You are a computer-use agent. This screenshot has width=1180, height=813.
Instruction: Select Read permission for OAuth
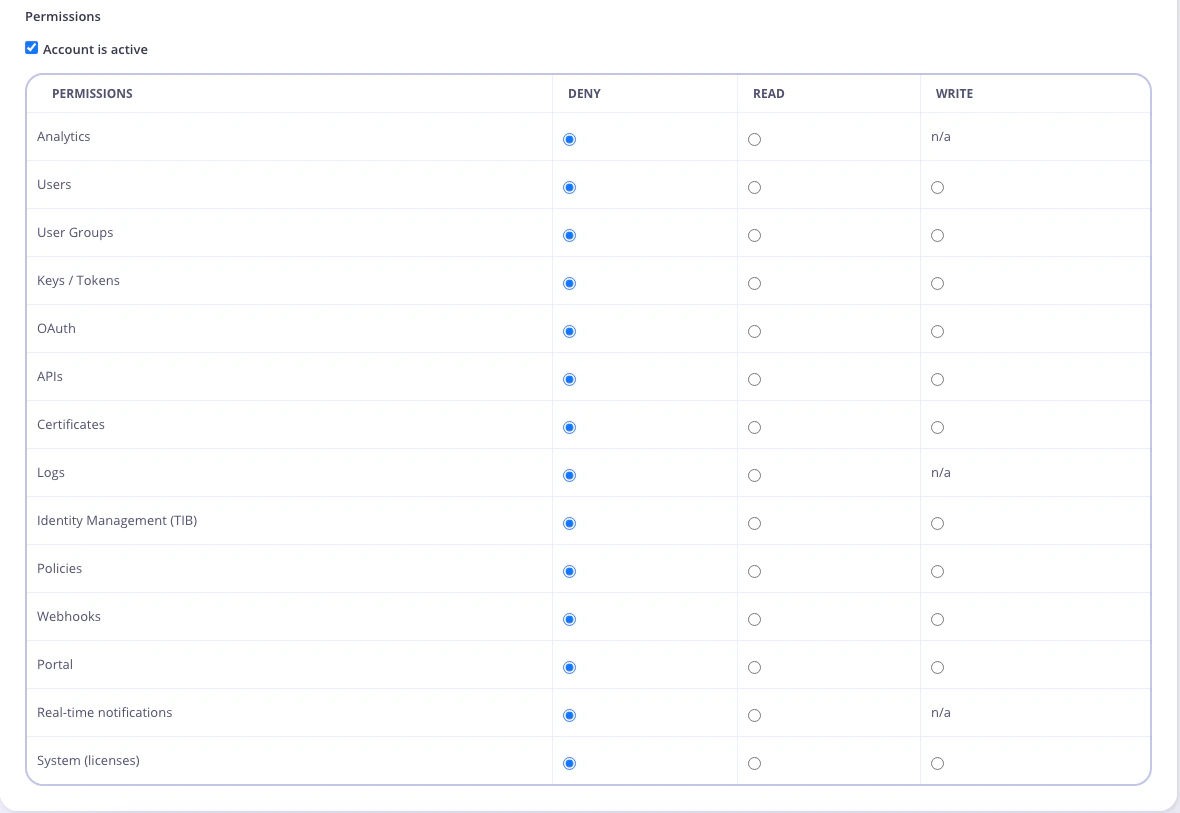coord(754,331)
